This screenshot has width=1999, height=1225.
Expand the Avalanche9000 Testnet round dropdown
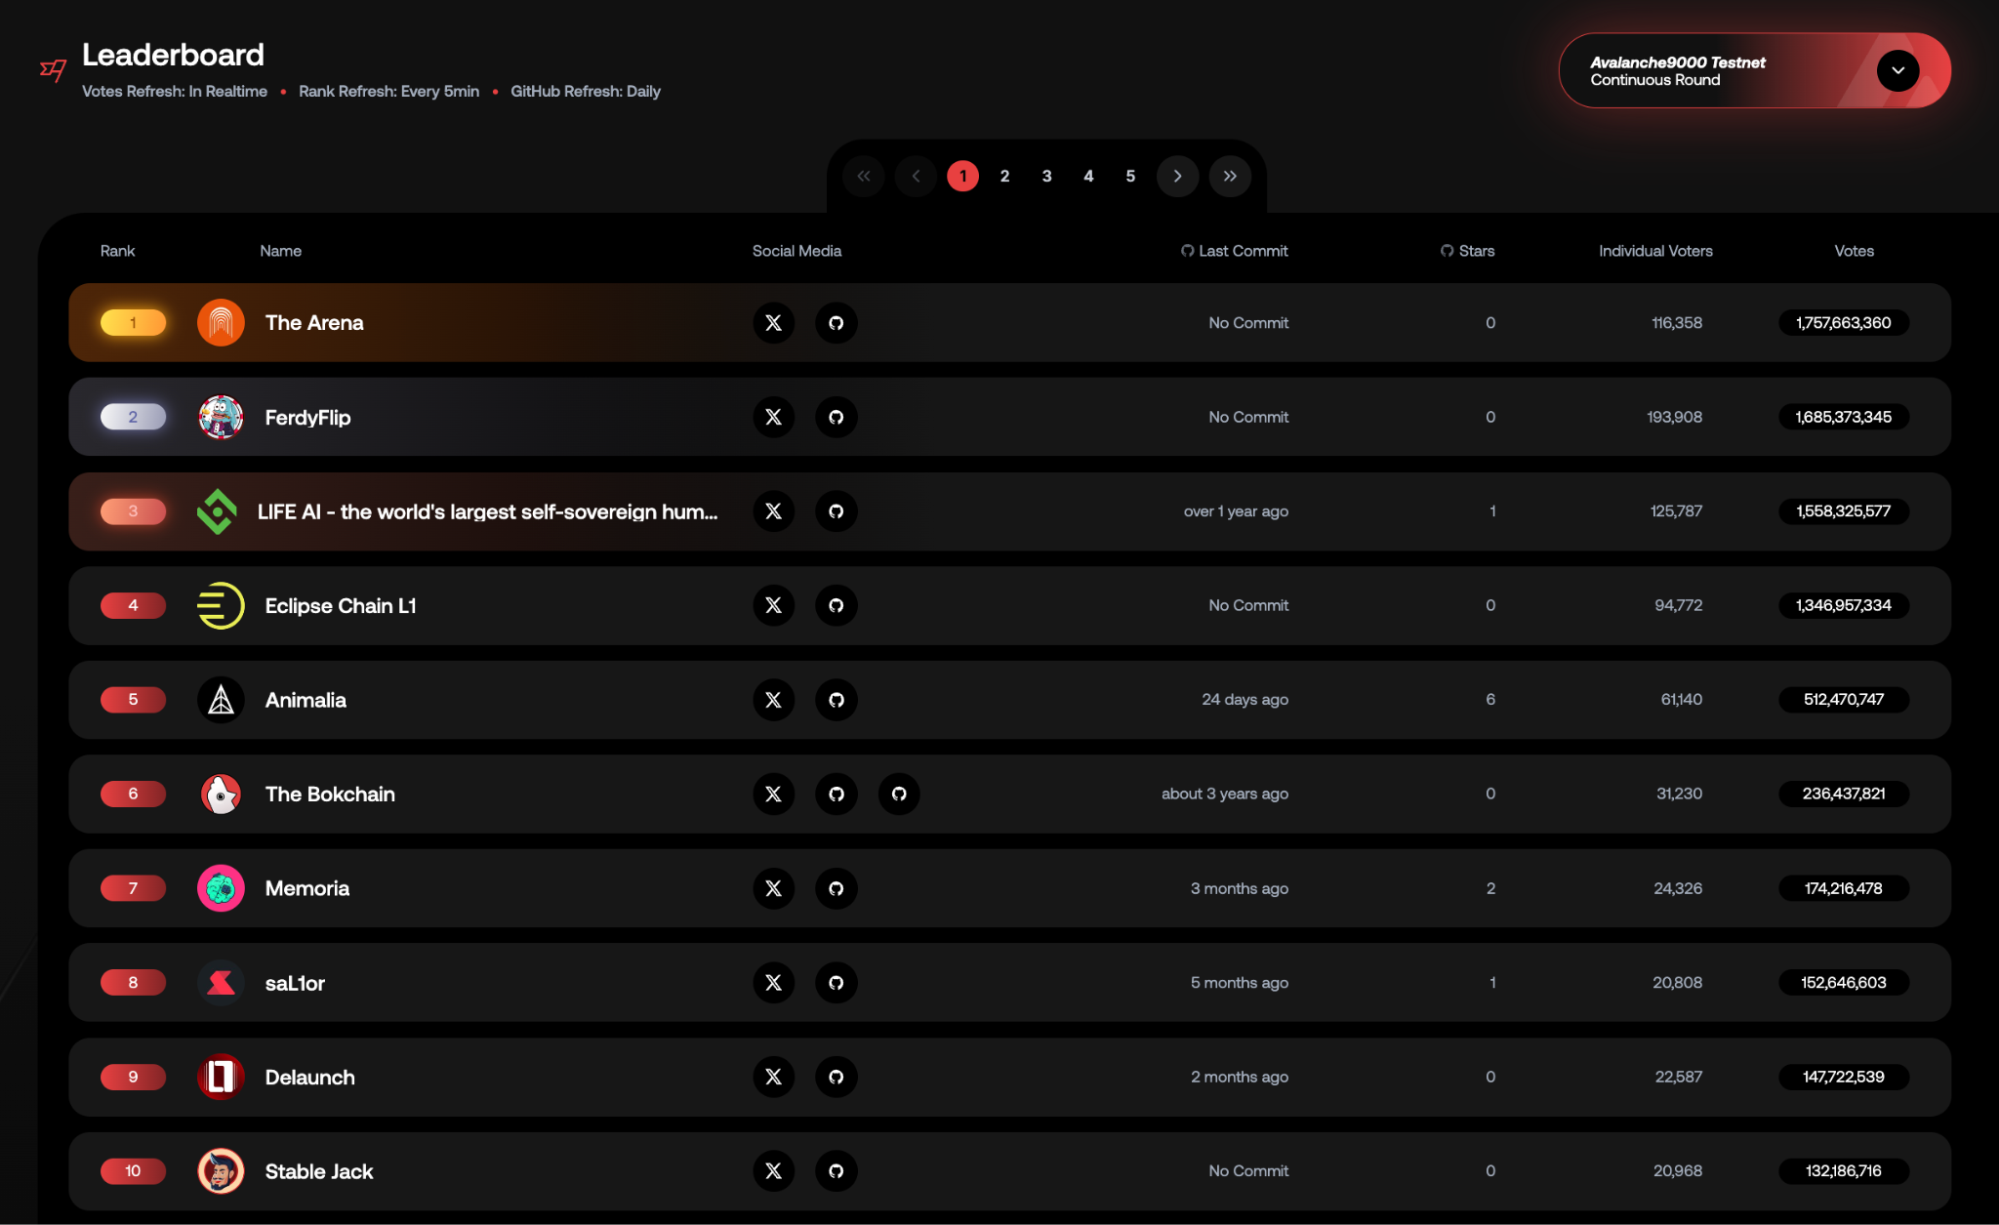pyautogui.click(x=1897, y=71)
